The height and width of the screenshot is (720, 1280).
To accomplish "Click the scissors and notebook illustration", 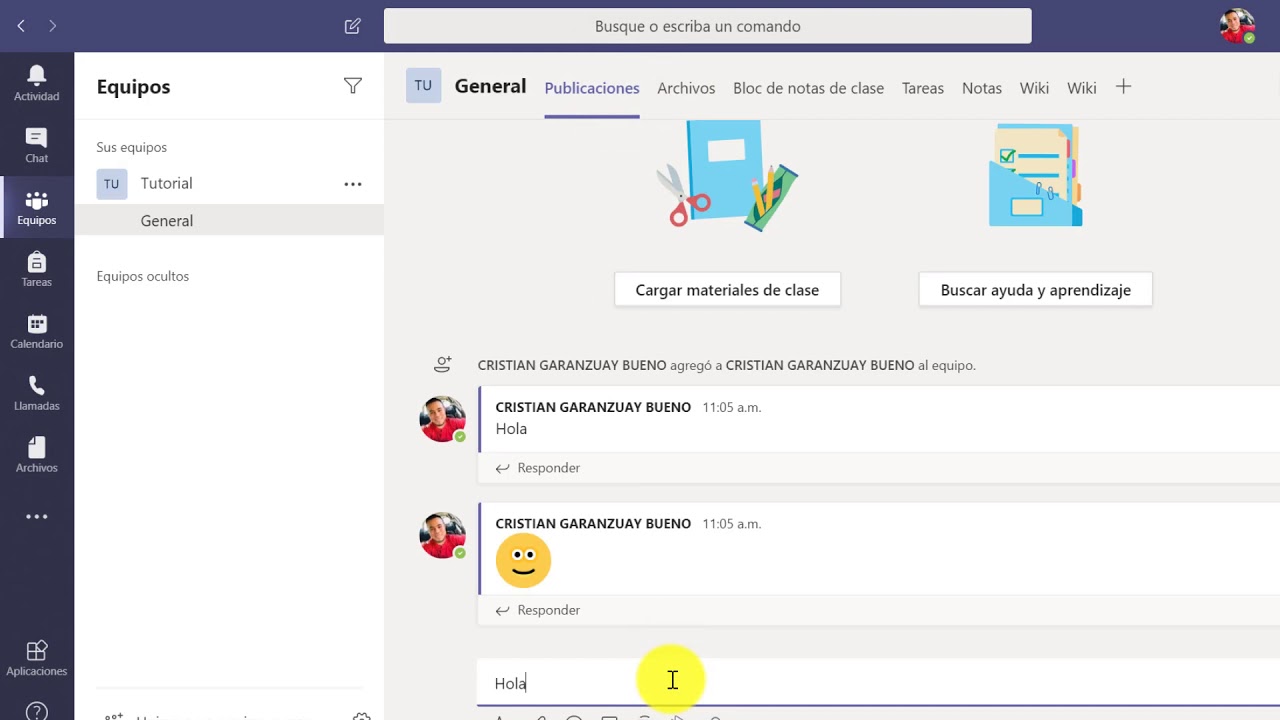I will point(727,176).
